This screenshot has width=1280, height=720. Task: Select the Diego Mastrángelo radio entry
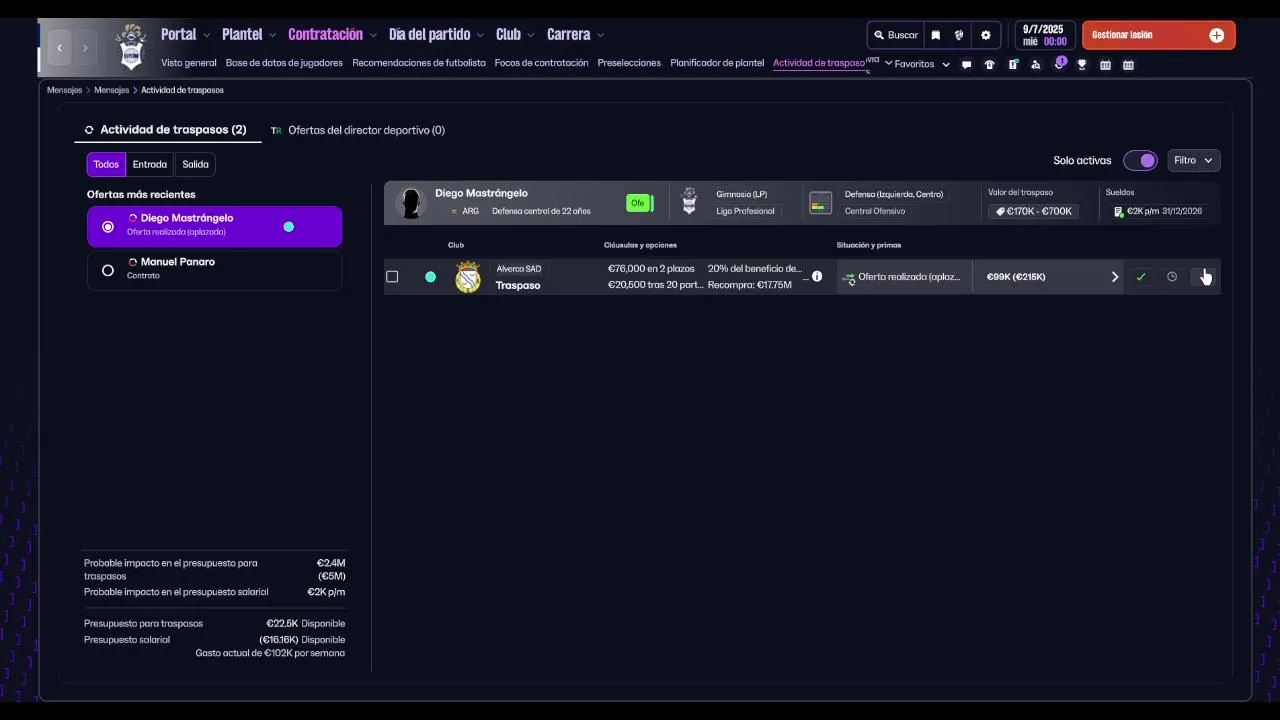pyautogui.click(x=214, y=226)
